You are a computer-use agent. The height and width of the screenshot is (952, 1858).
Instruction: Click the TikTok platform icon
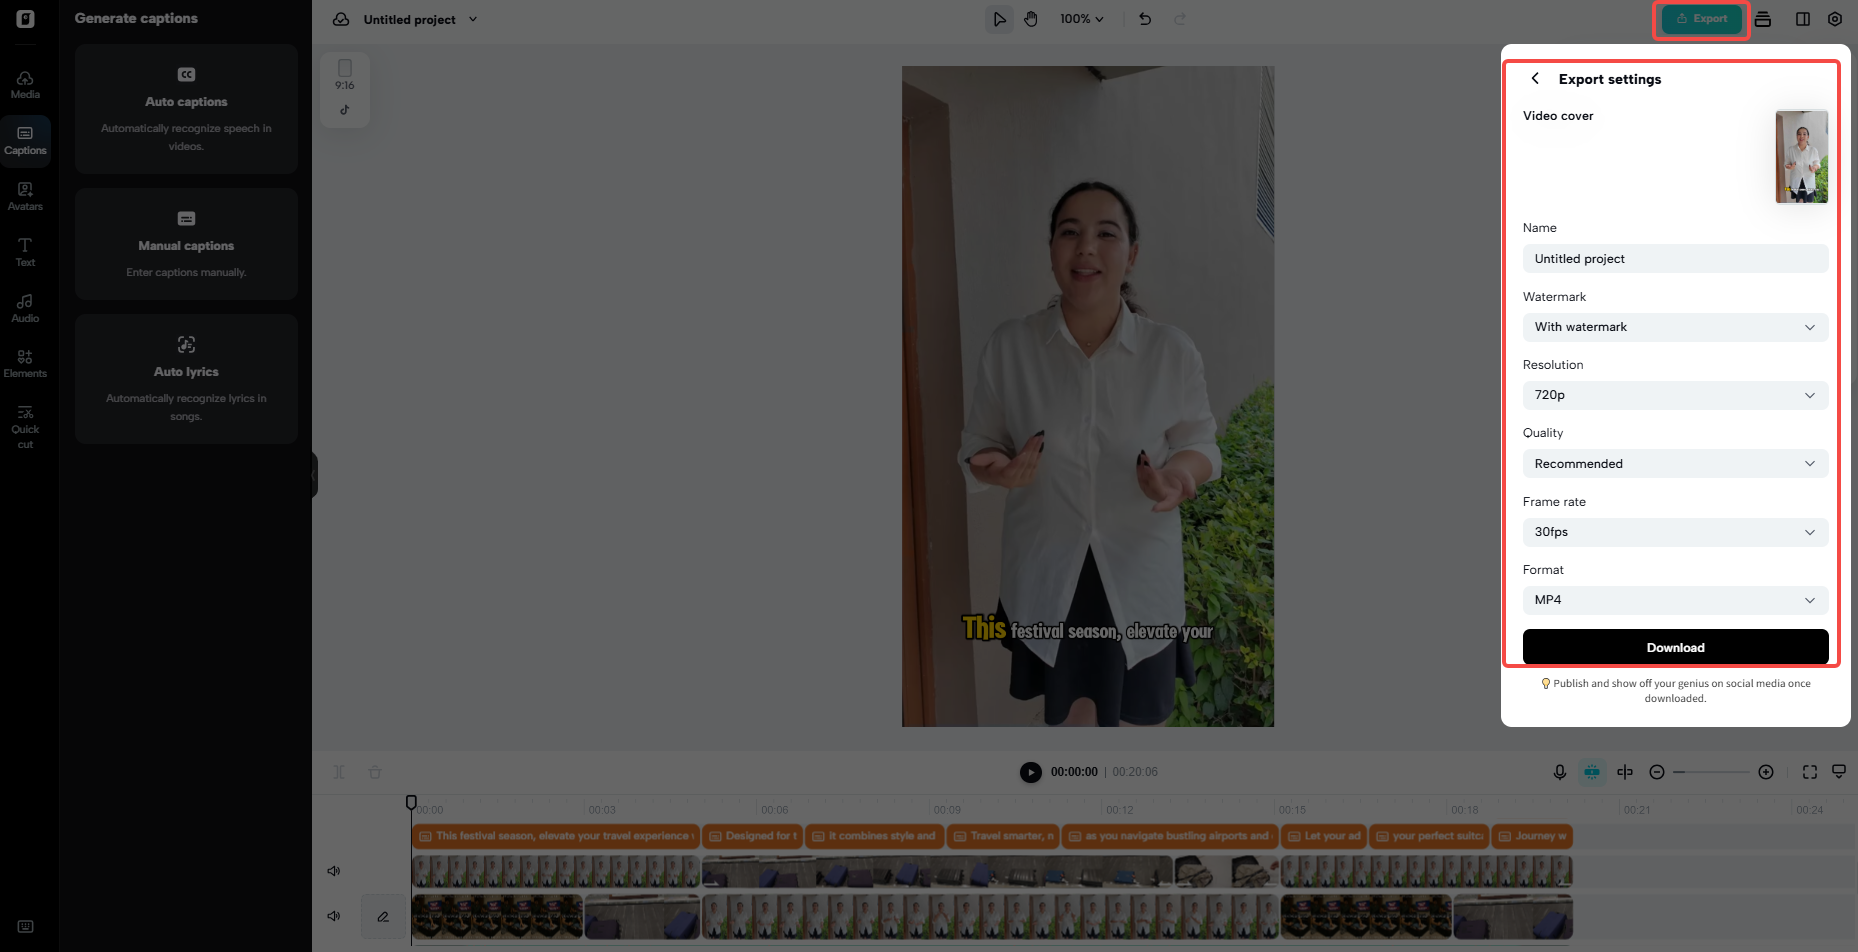coord(345,110)
